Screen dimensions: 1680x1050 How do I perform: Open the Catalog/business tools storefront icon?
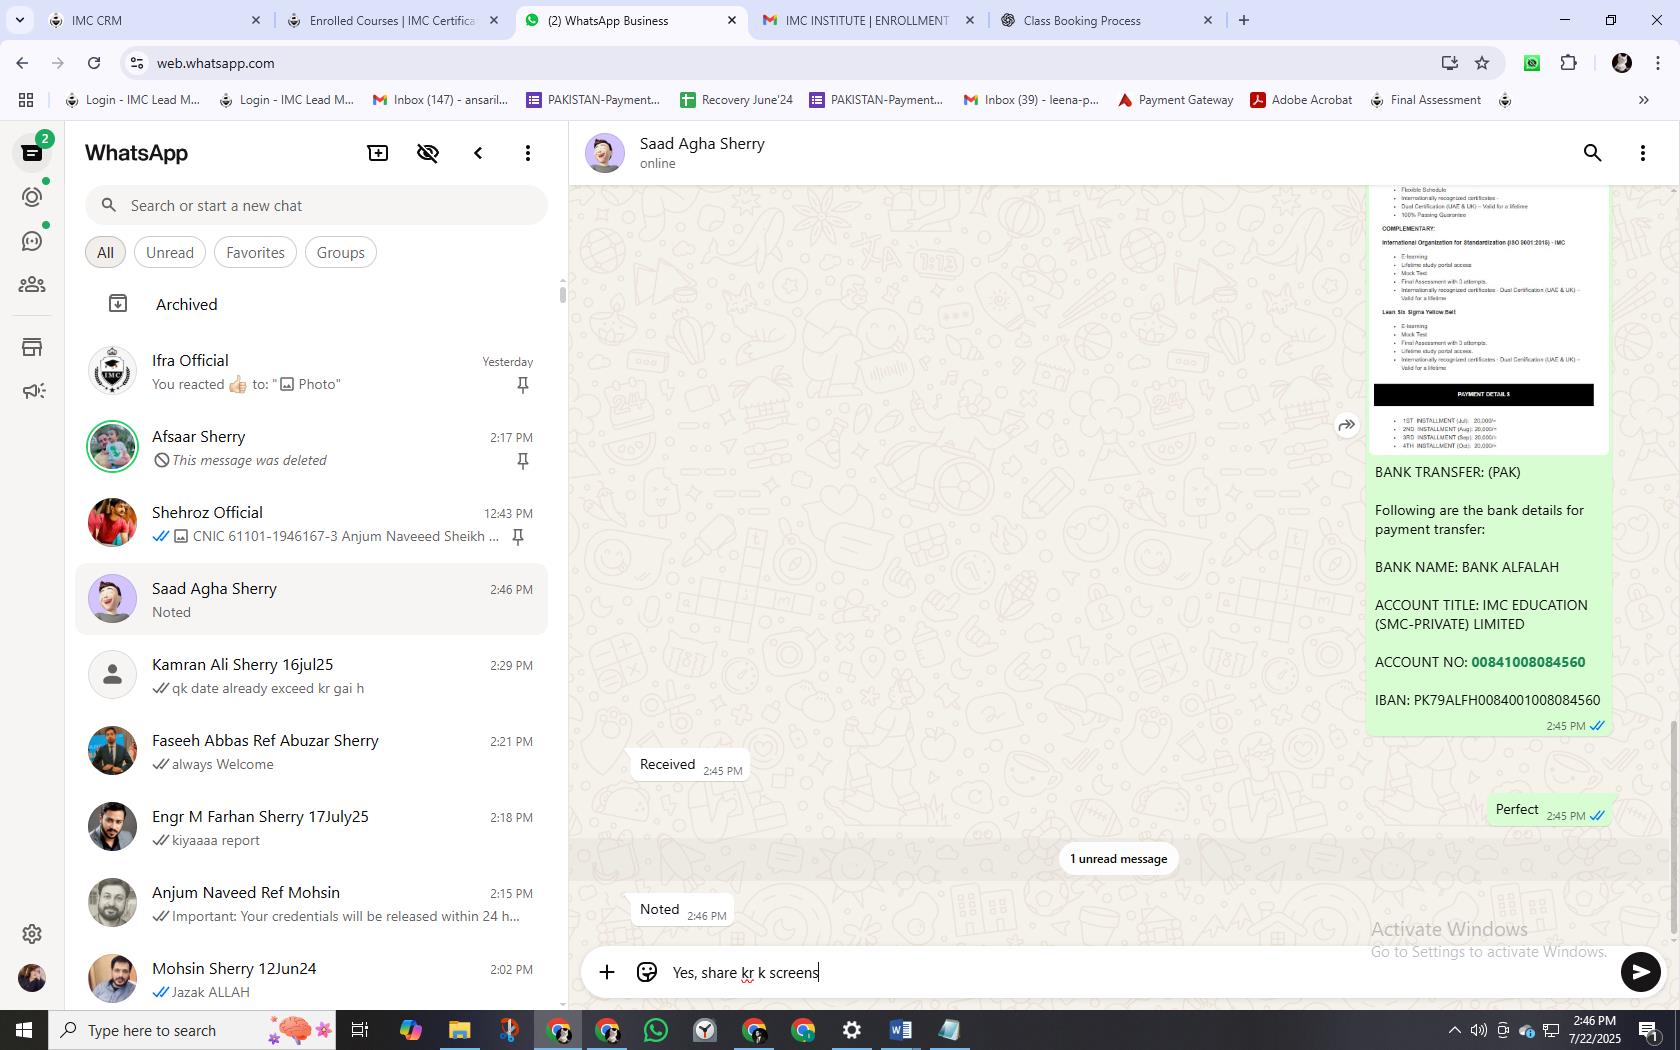32,347
